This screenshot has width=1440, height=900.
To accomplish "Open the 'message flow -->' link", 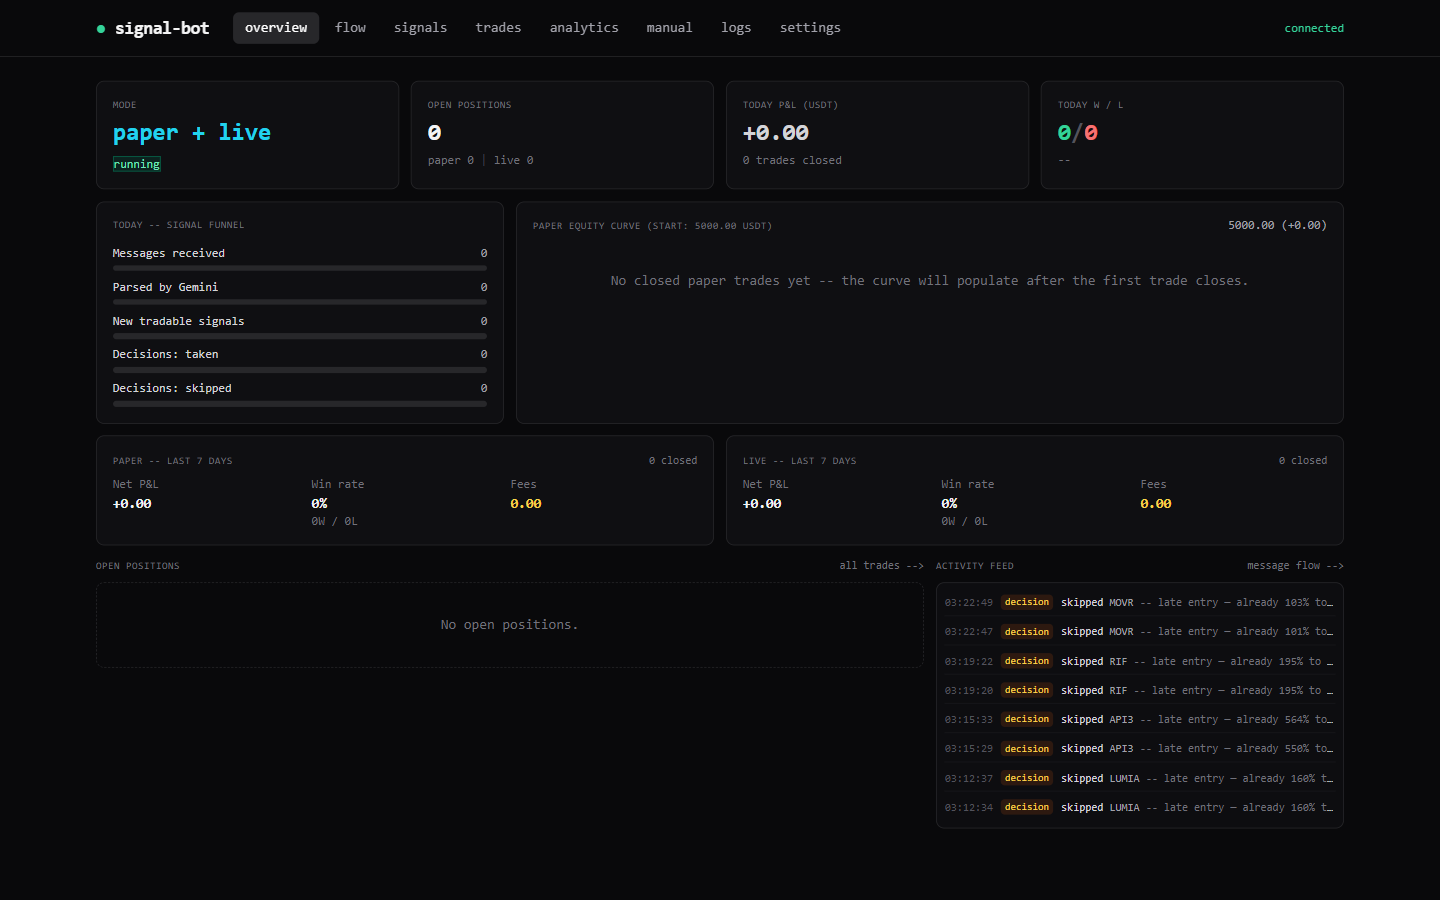I will point(1295,566).
